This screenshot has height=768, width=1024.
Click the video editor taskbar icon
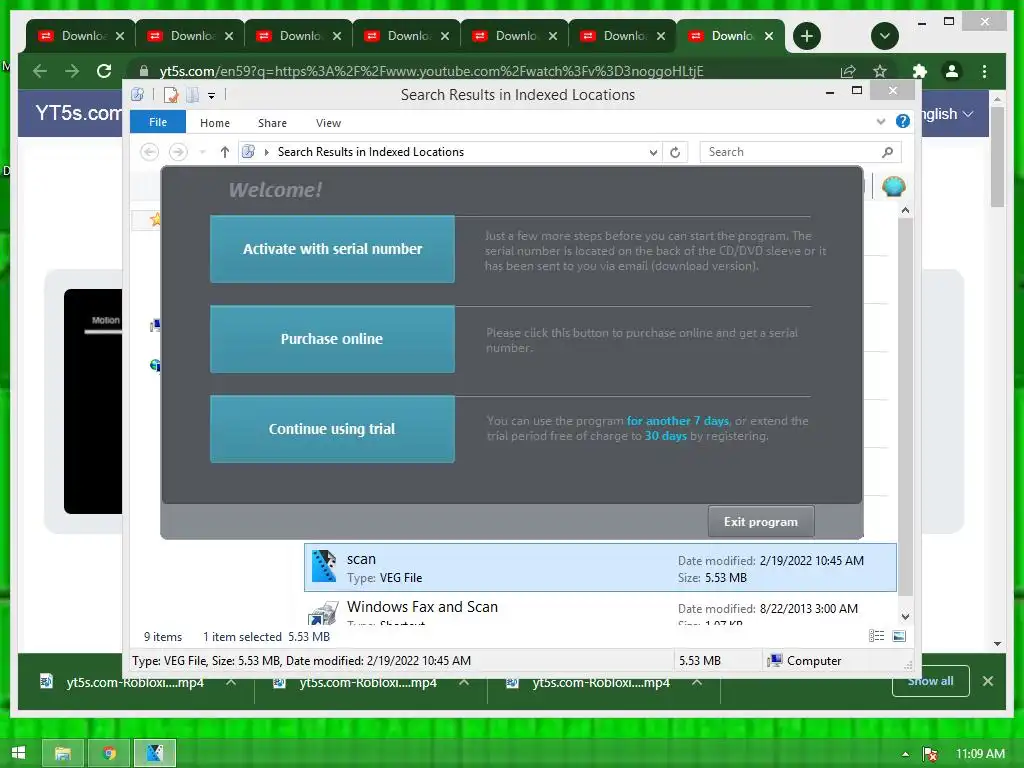155,753
